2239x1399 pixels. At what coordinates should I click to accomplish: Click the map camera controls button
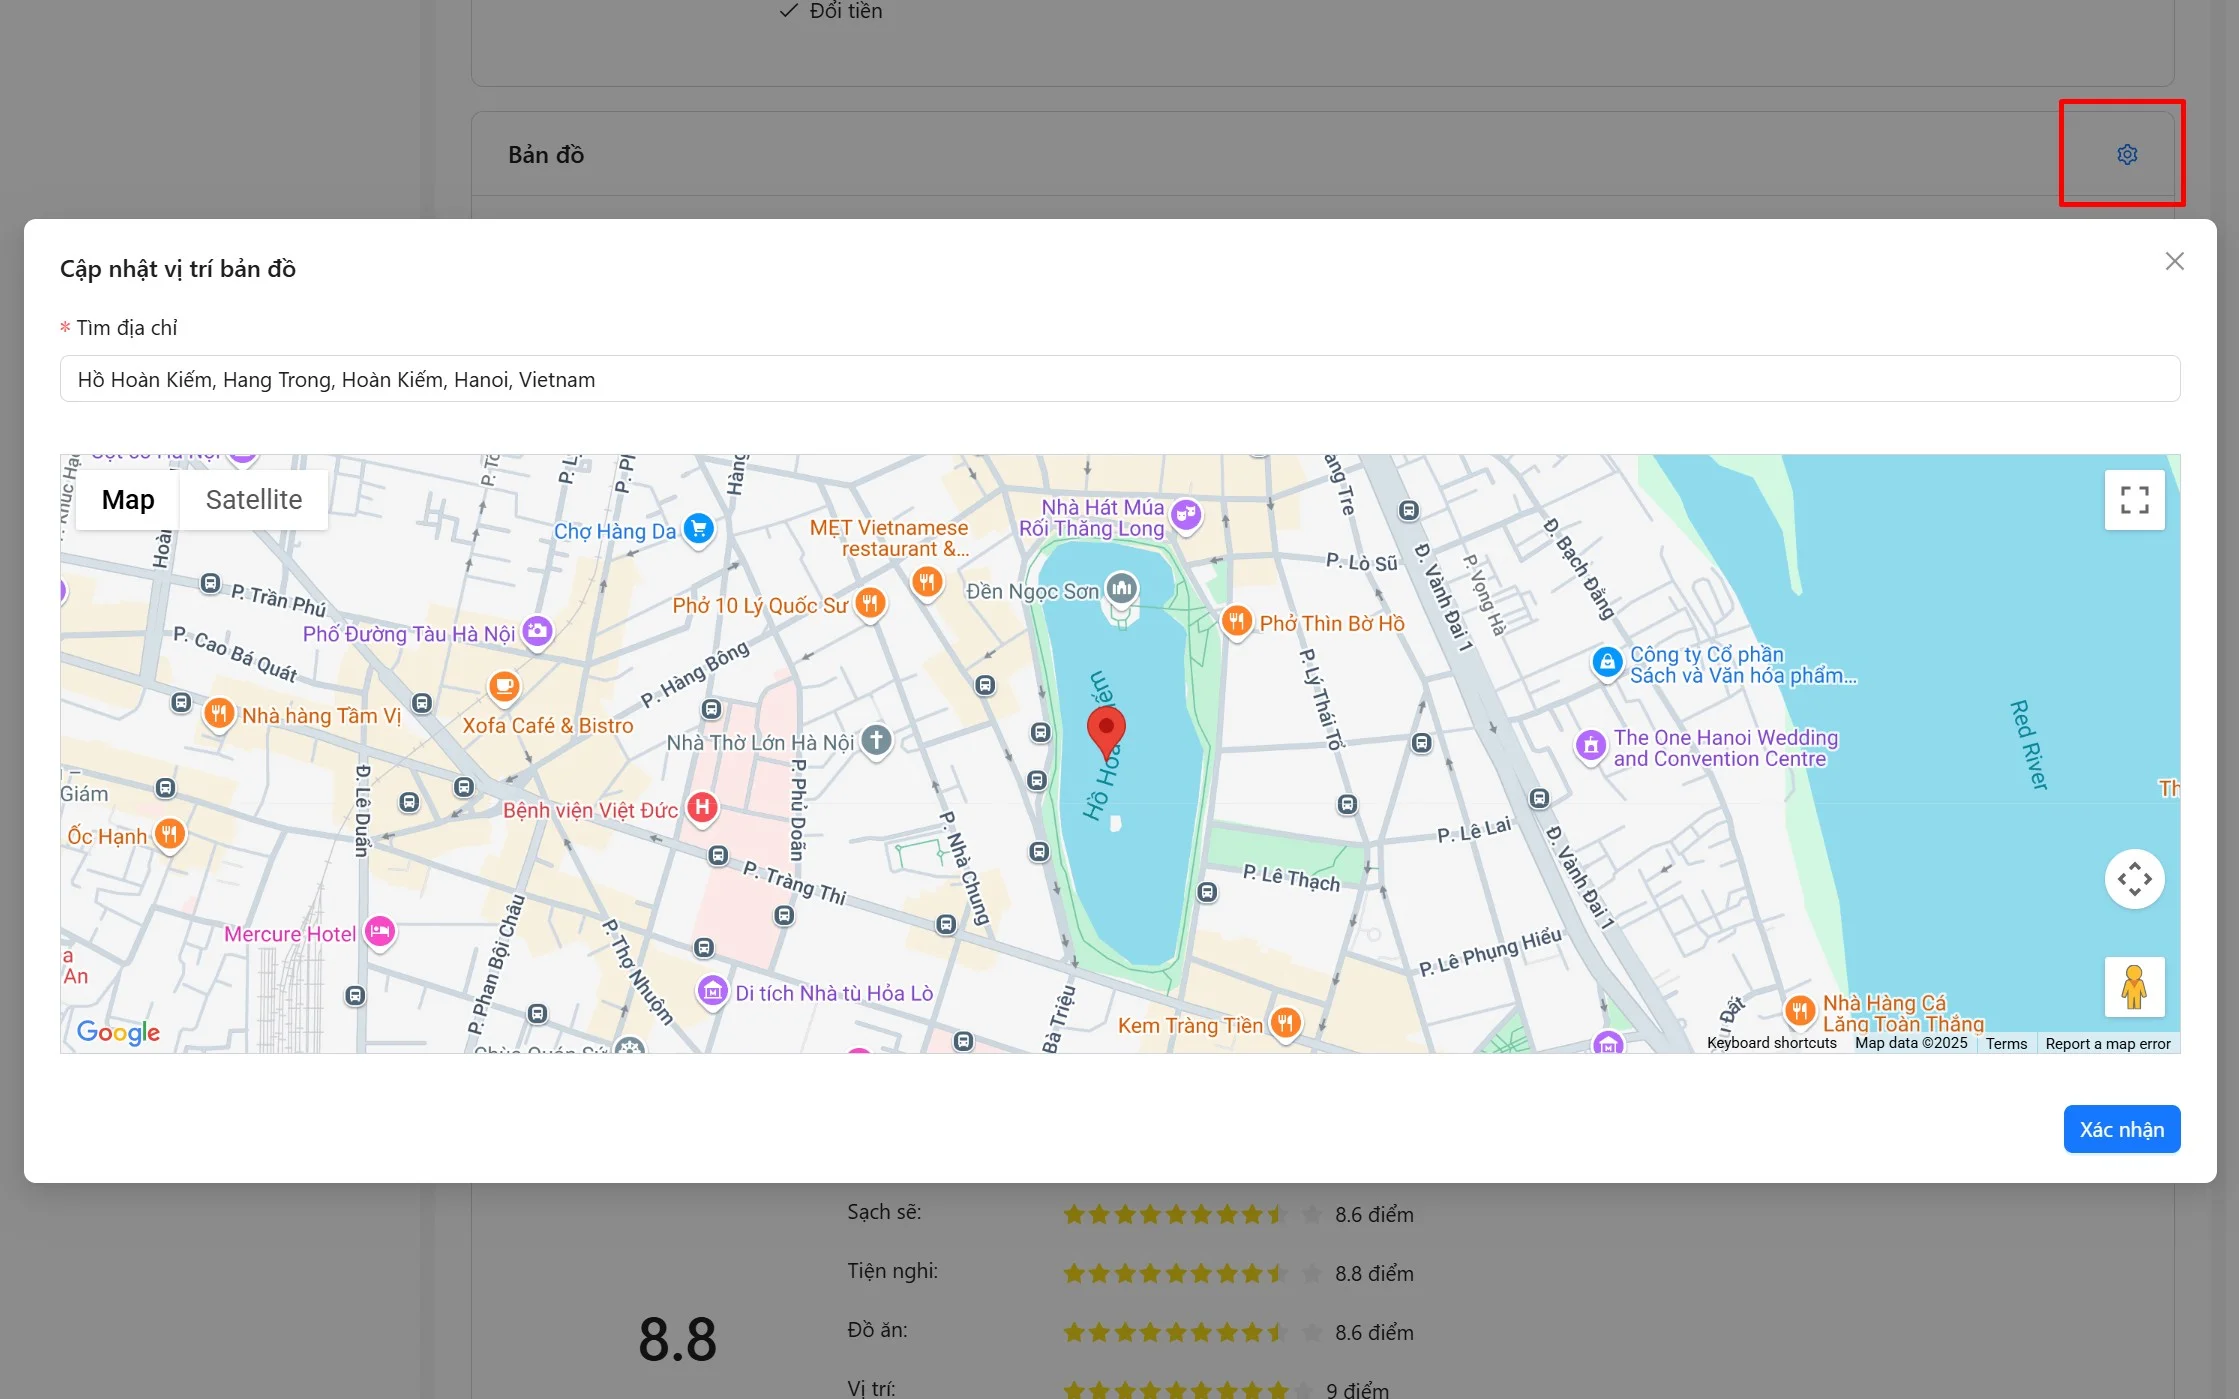(x=2134, y=879)
